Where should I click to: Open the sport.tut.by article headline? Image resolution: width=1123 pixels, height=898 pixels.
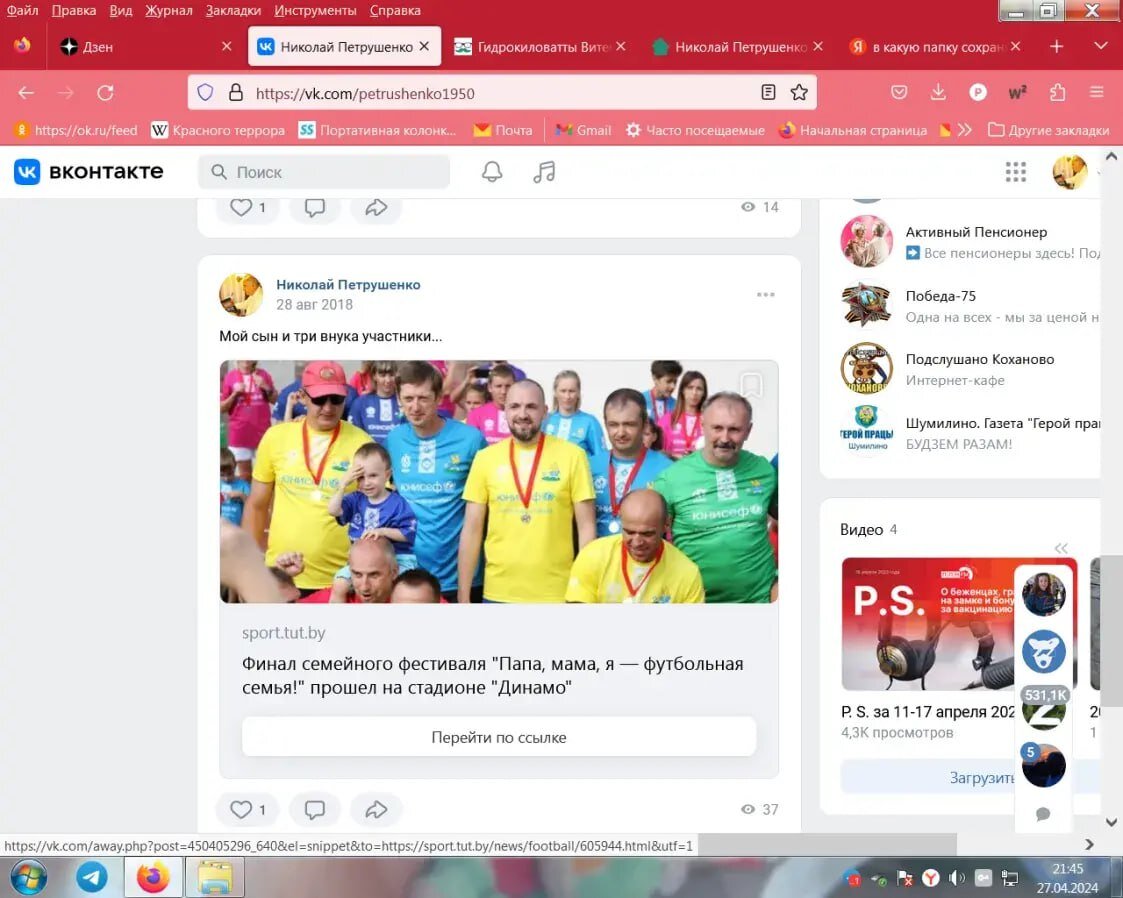click(492, 675)
